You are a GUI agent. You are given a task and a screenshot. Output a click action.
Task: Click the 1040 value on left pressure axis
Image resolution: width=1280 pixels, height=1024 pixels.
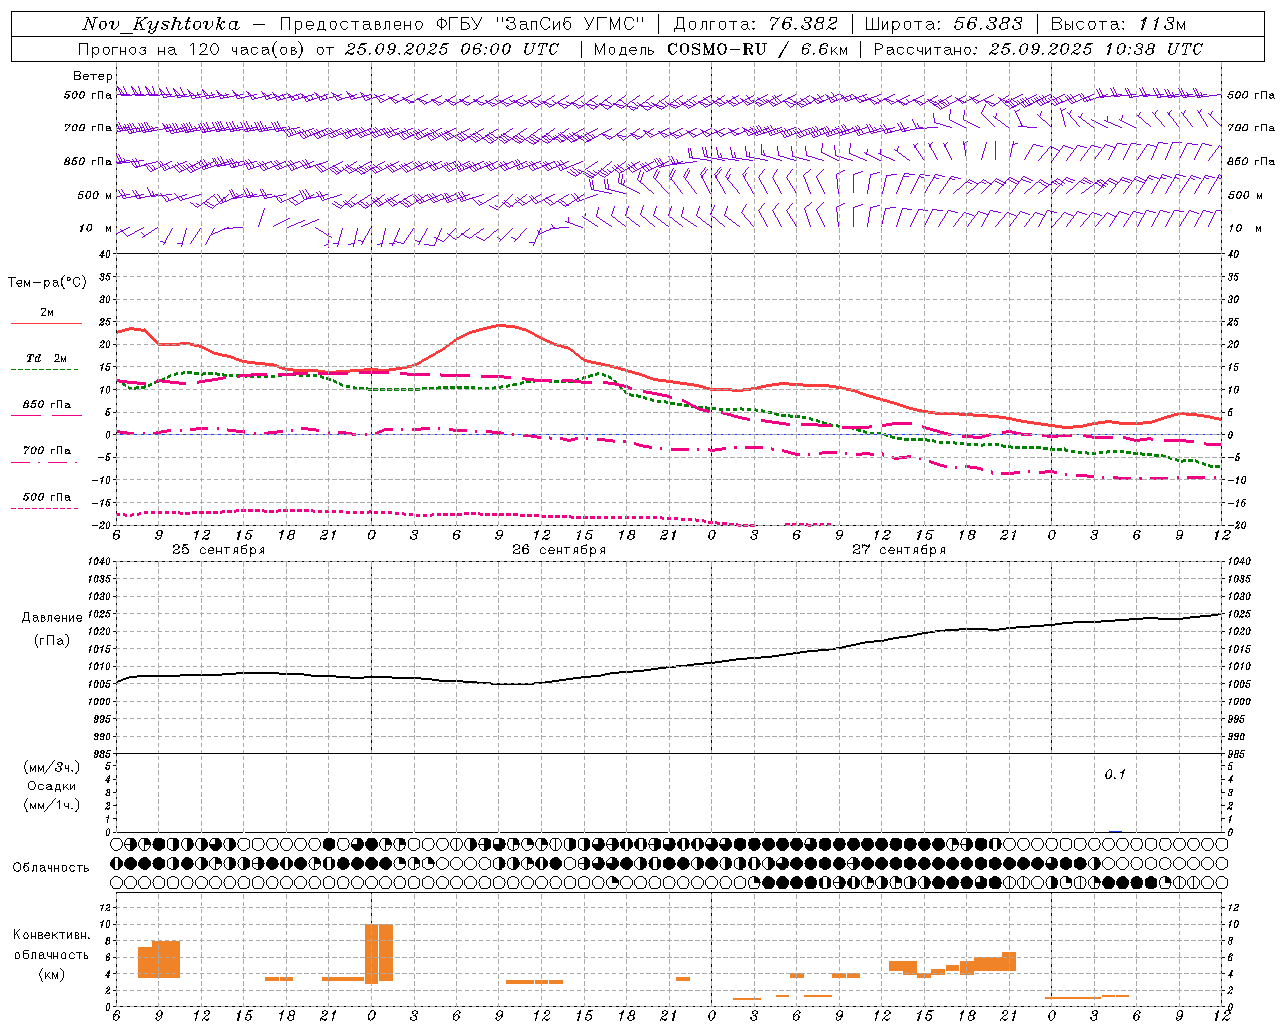point(100,562)
